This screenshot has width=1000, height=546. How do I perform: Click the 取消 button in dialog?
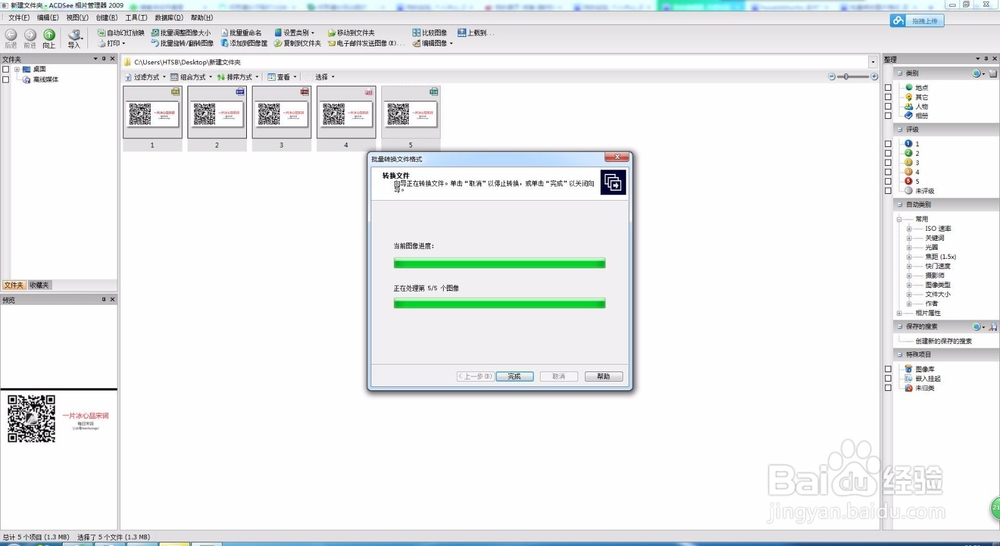(559, 376)
